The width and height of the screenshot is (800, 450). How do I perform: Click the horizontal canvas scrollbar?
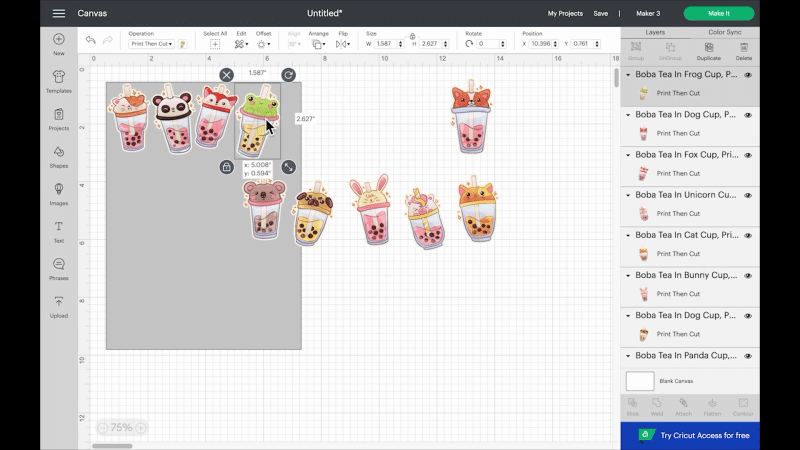[x=112, y=446]
